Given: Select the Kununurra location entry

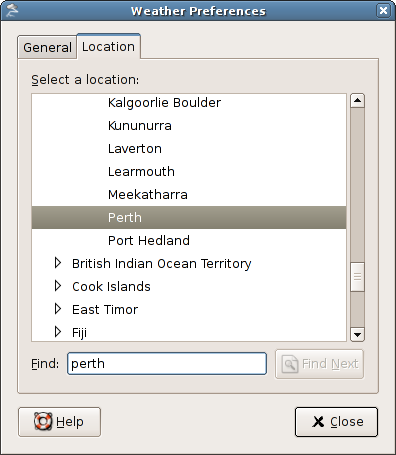Looking at the screenshot, I should click(x=189, y=125).
